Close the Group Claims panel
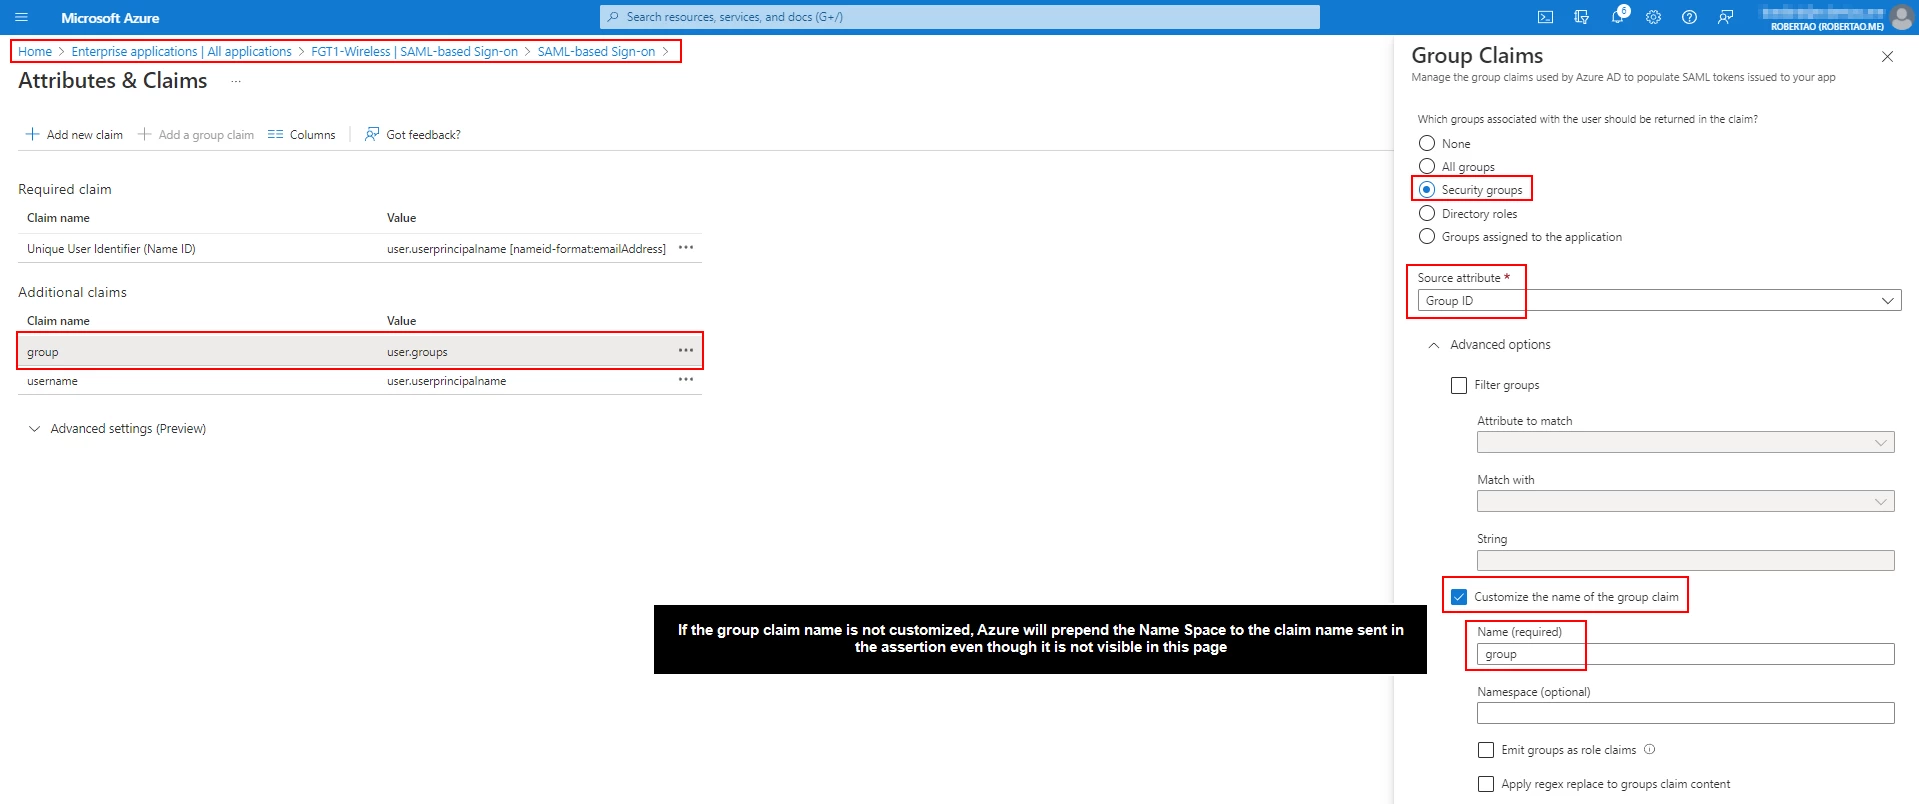Image resolution: width=1919 pixels, height=804 pixels. pos(1887,56)
